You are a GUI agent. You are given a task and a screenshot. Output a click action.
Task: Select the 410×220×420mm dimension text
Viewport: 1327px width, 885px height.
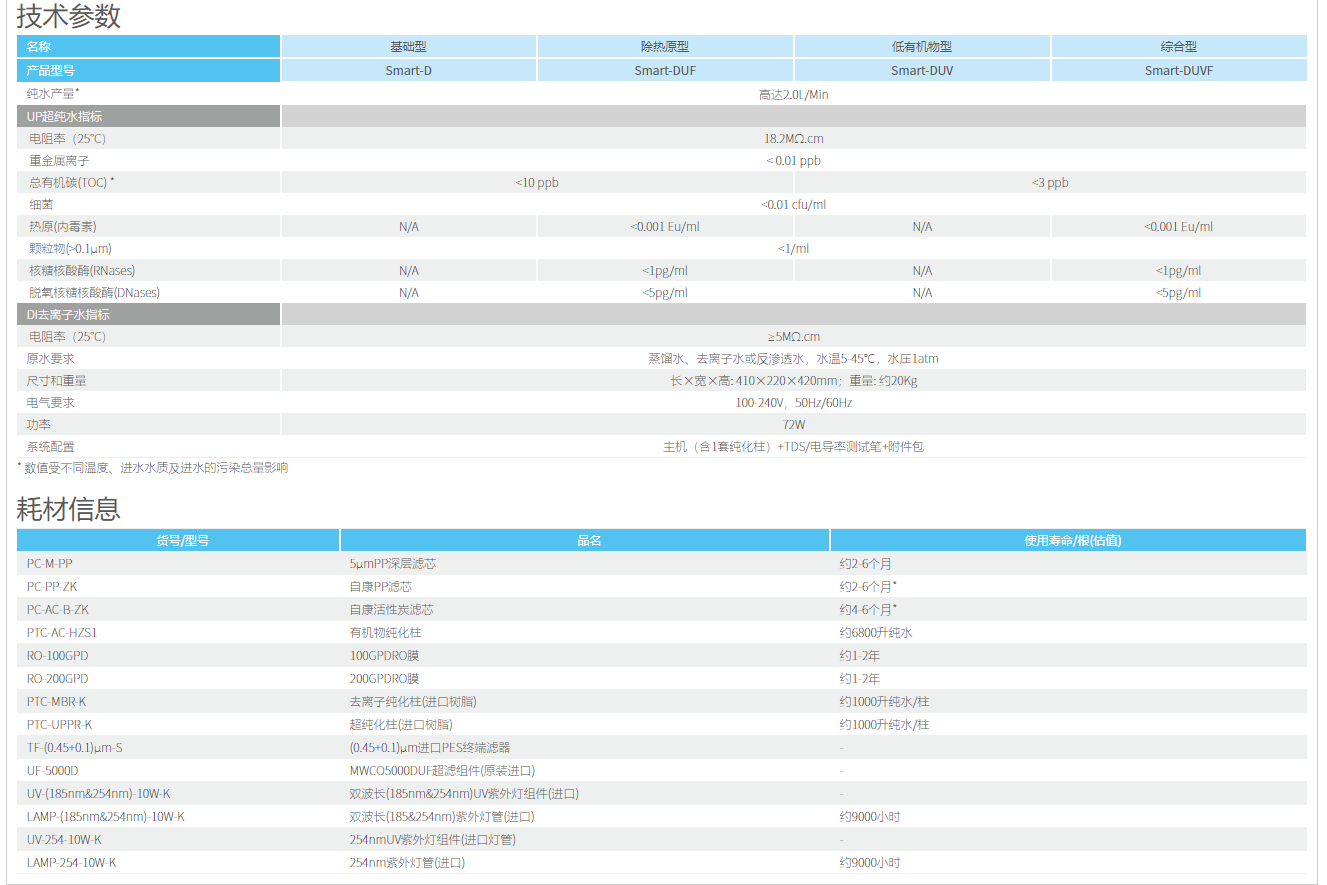pyautogui.click(x=786, y=381)
